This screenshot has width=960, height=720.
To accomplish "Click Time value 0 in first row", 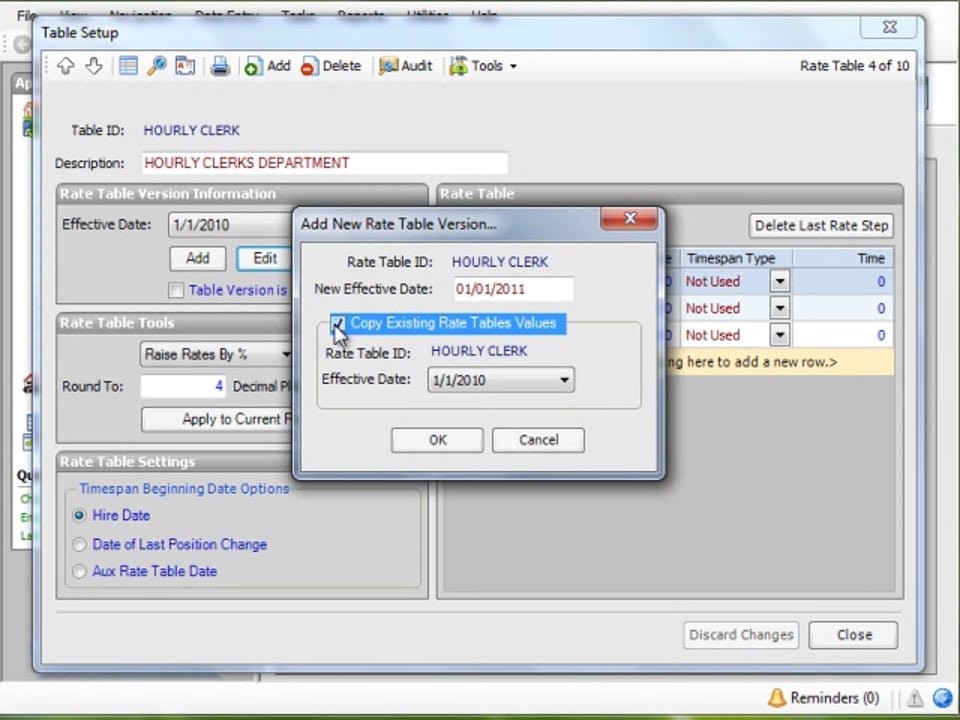I will coord(880,282).
